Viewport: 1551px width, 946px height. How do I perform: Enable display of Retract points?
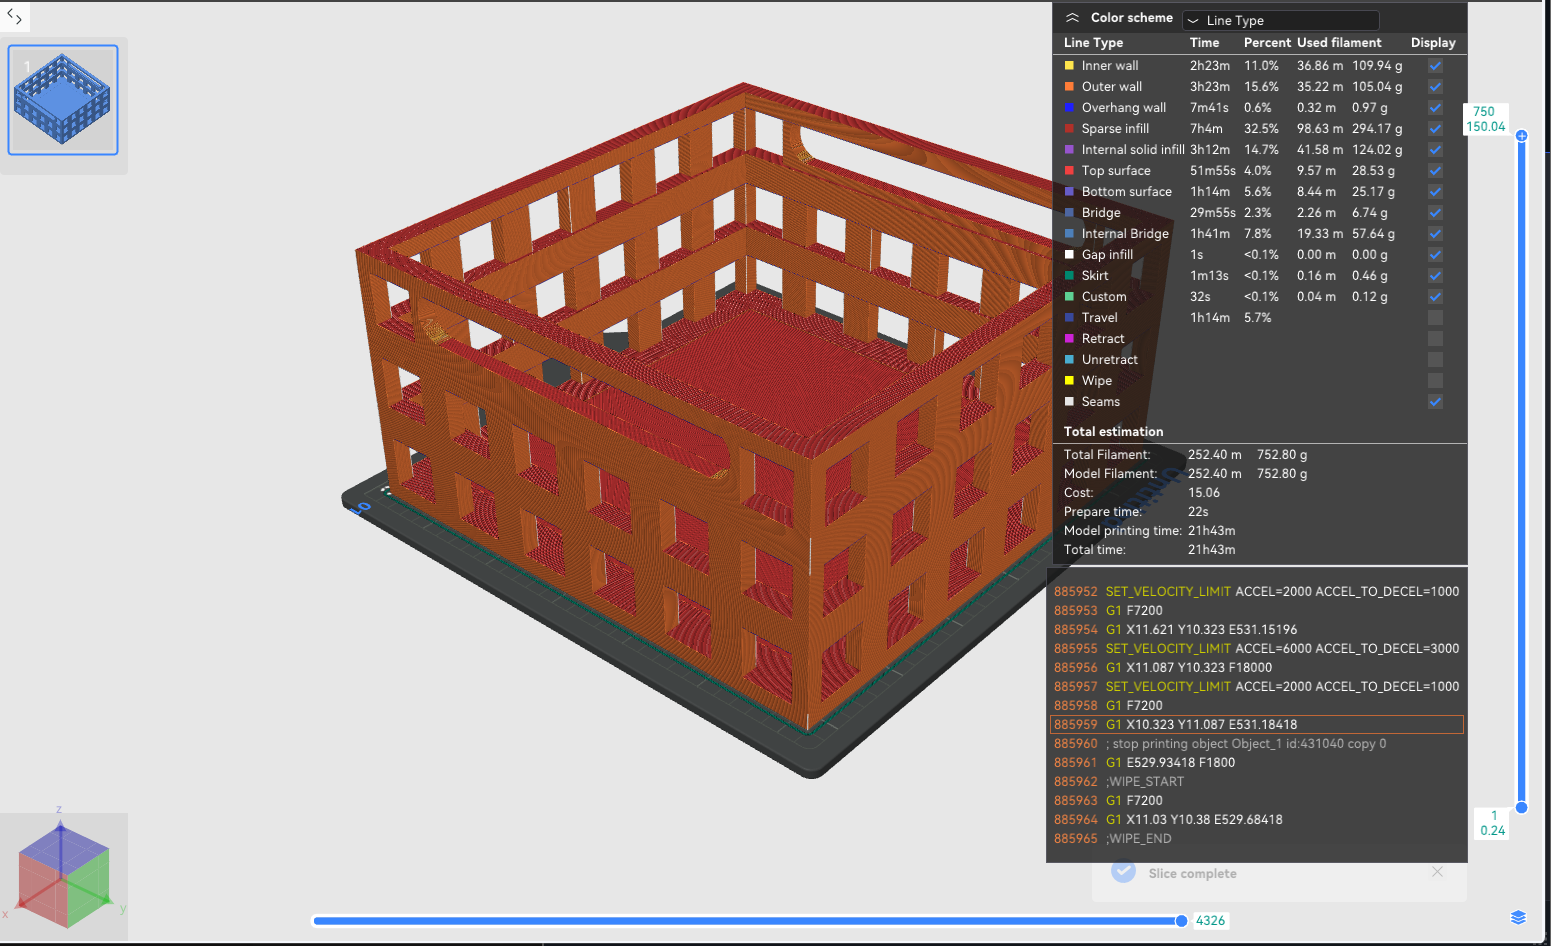coord(1435,339)
